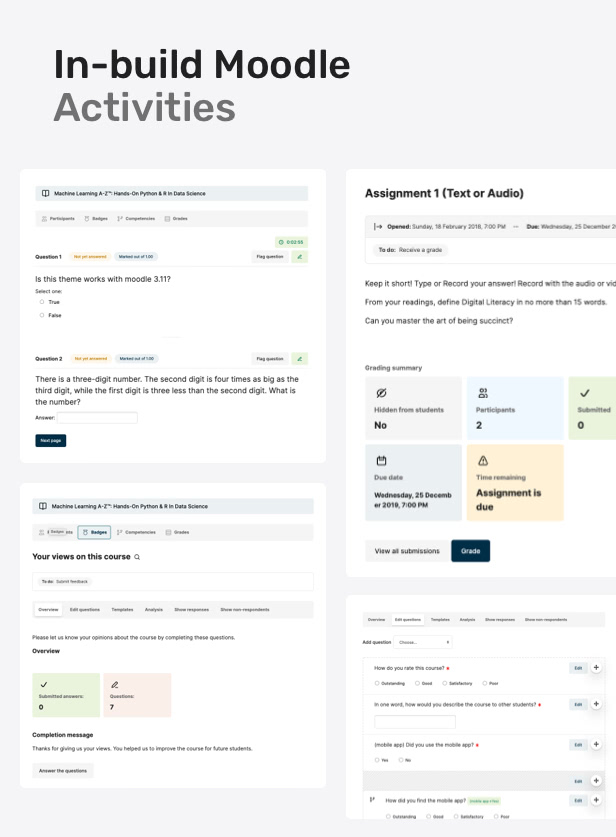
Task: Click the calendar icon in the Due date card
Action: [x=381, y=460]
